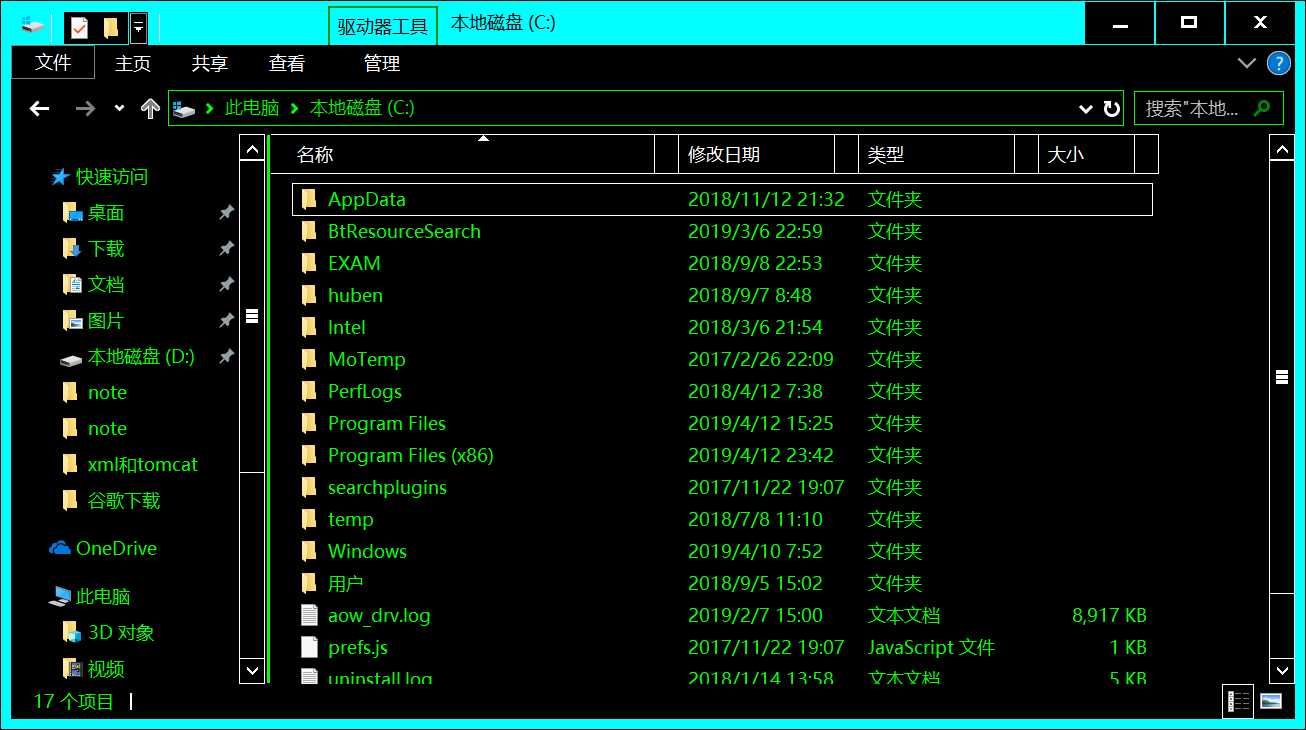1306x730 pixels.
Task: Switch to the 查看 ribbon tab
Action: click(287, 64)
